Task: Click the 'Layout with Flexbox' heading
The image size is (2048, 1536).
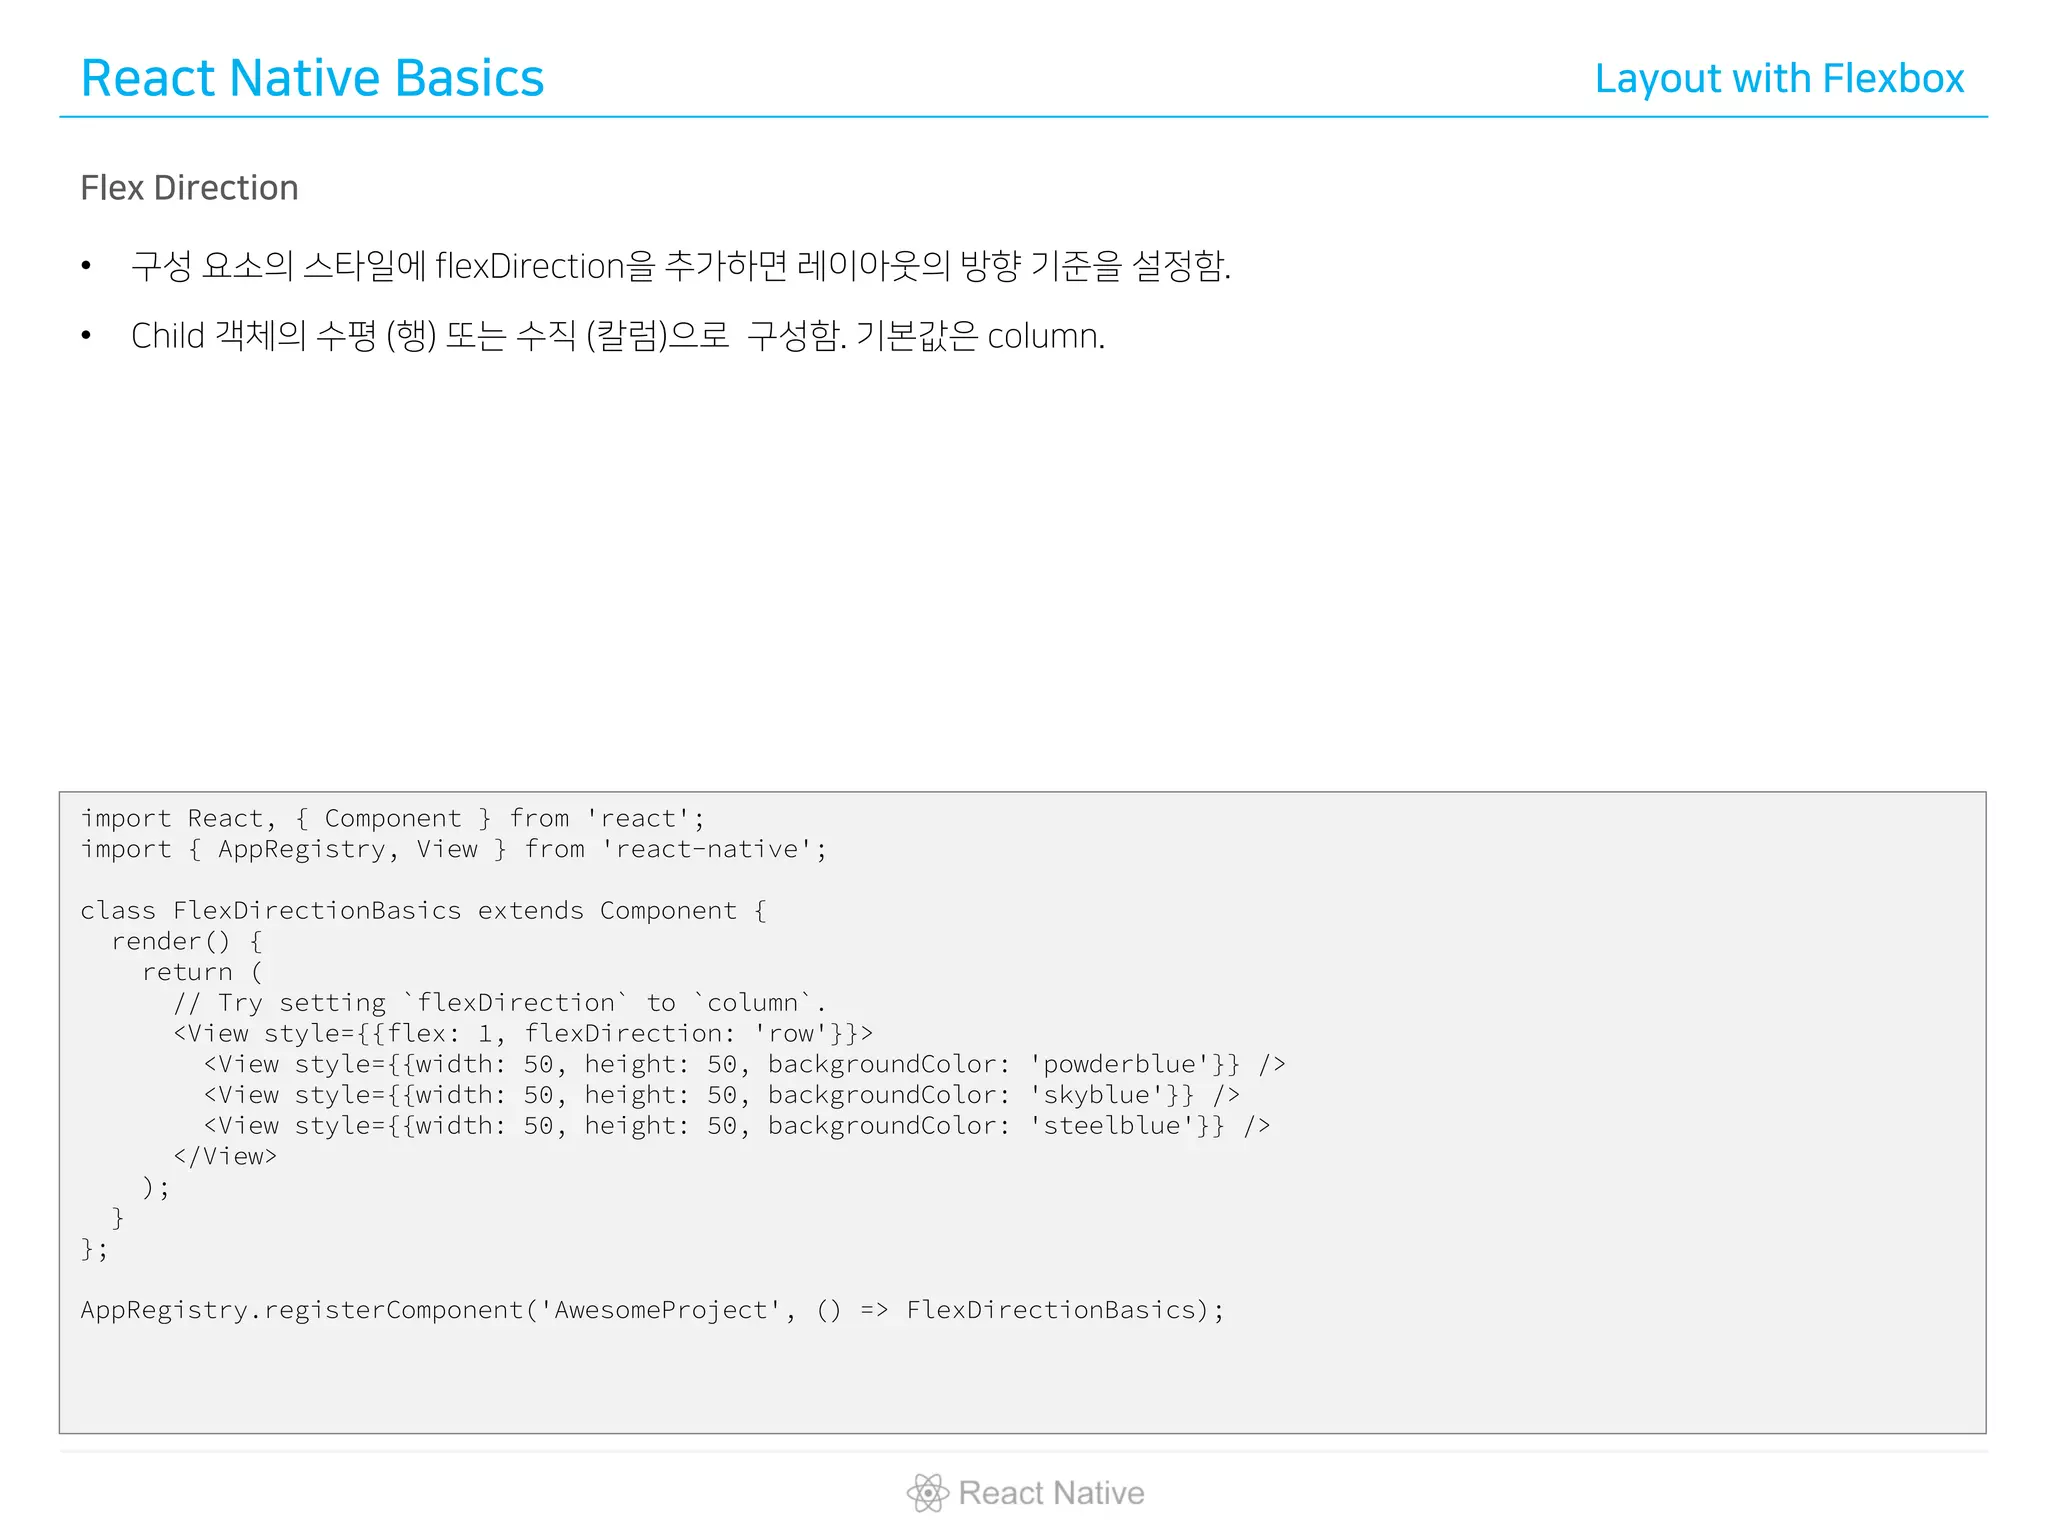Action: pos(1779,79)
